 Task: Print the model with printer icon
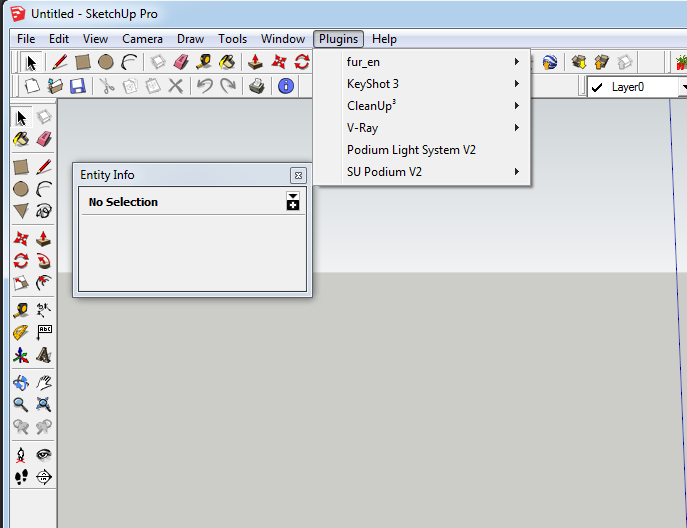(x=257, y=86)
